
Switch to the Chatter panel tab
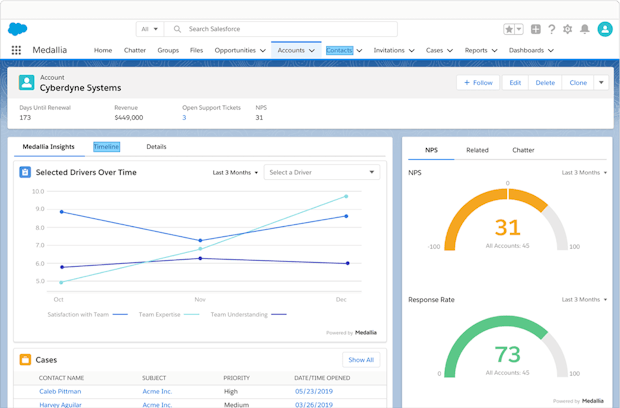523,150
